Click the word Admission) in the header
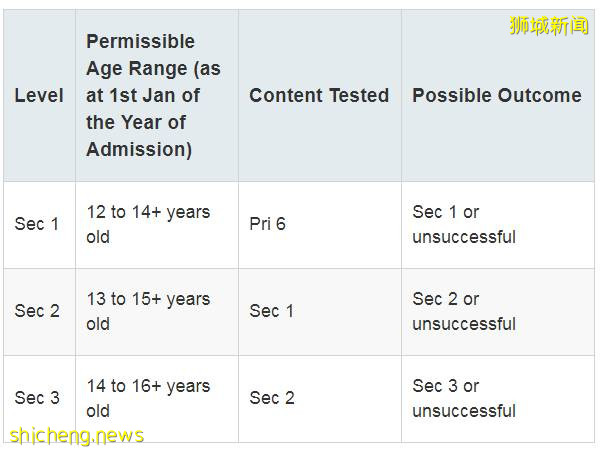The image size is (601, 450). 139,150
